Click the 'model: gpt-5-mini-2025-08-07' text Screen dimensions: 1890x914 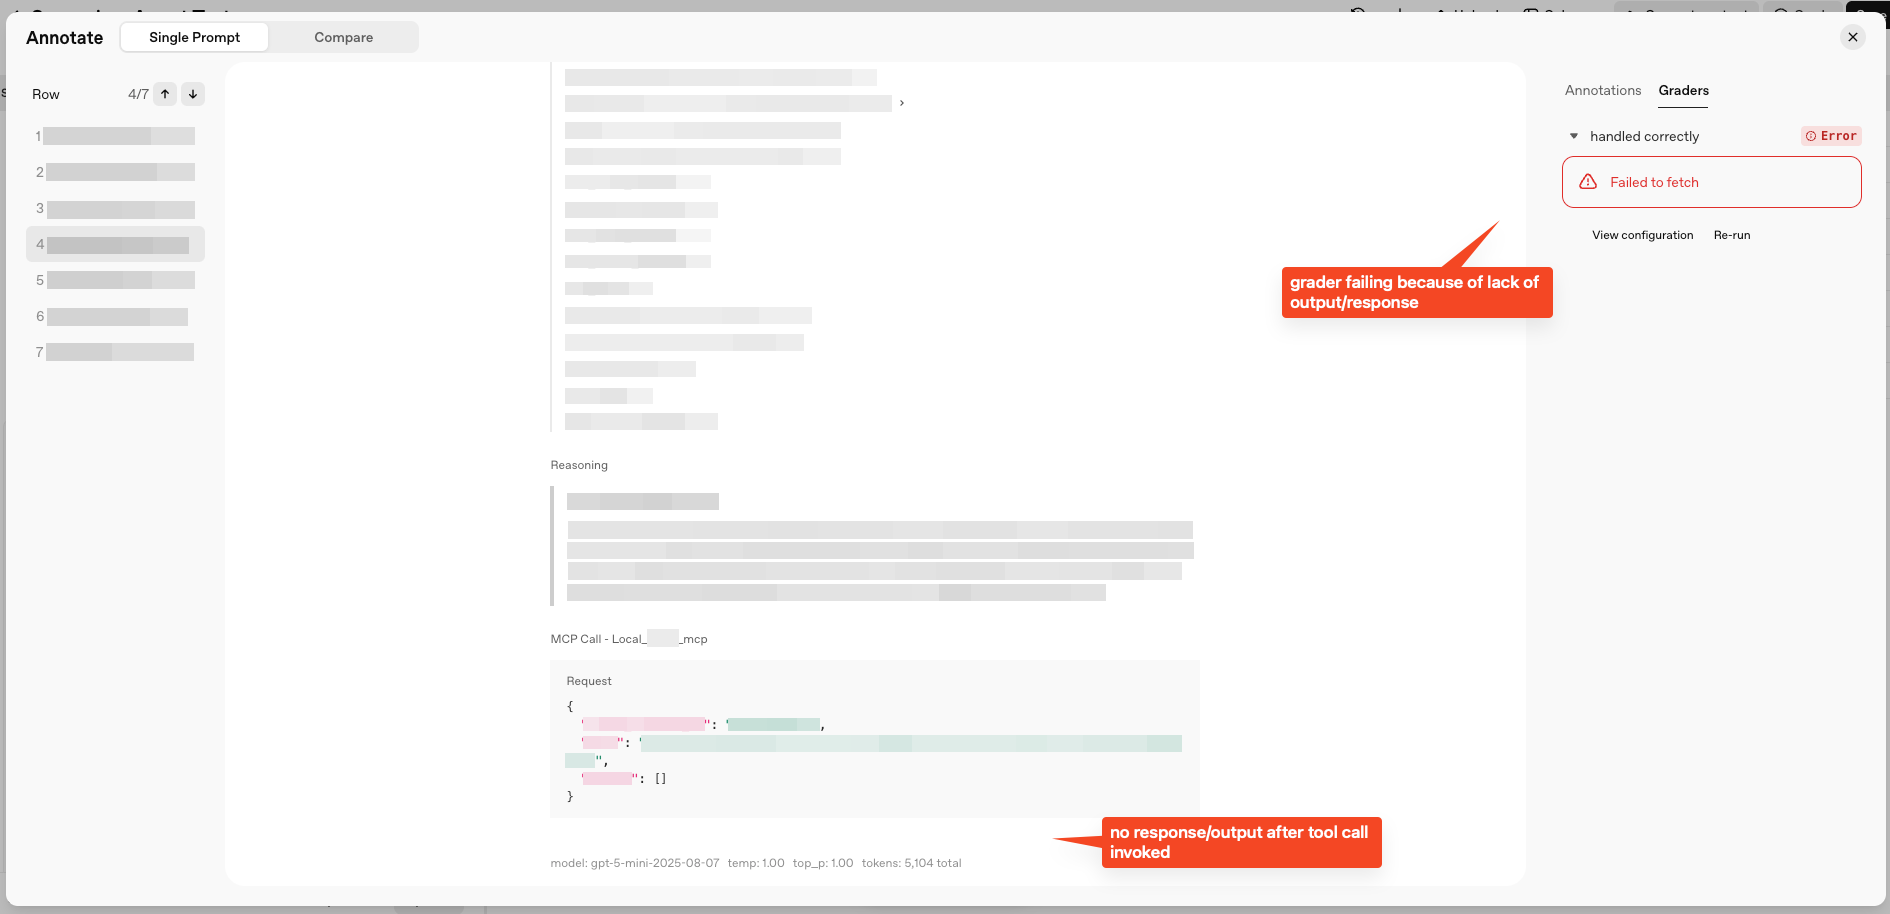click(x=635, y=863)
